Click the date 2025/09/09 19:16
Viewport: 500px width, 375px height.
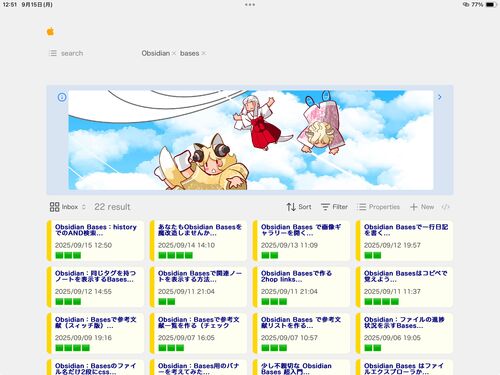tap(83, 338)
